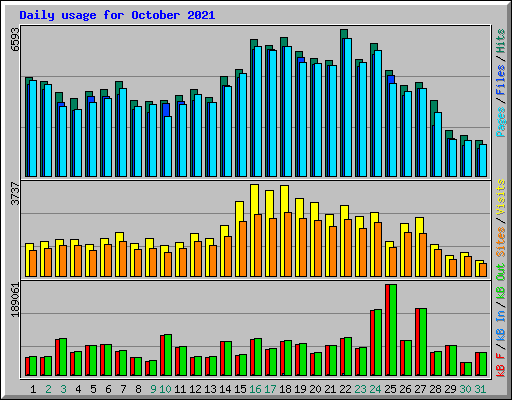This screenshot has width=512, height=400.
Task: Click the cyan pages bar for day 16
Action: pos(258,111)
